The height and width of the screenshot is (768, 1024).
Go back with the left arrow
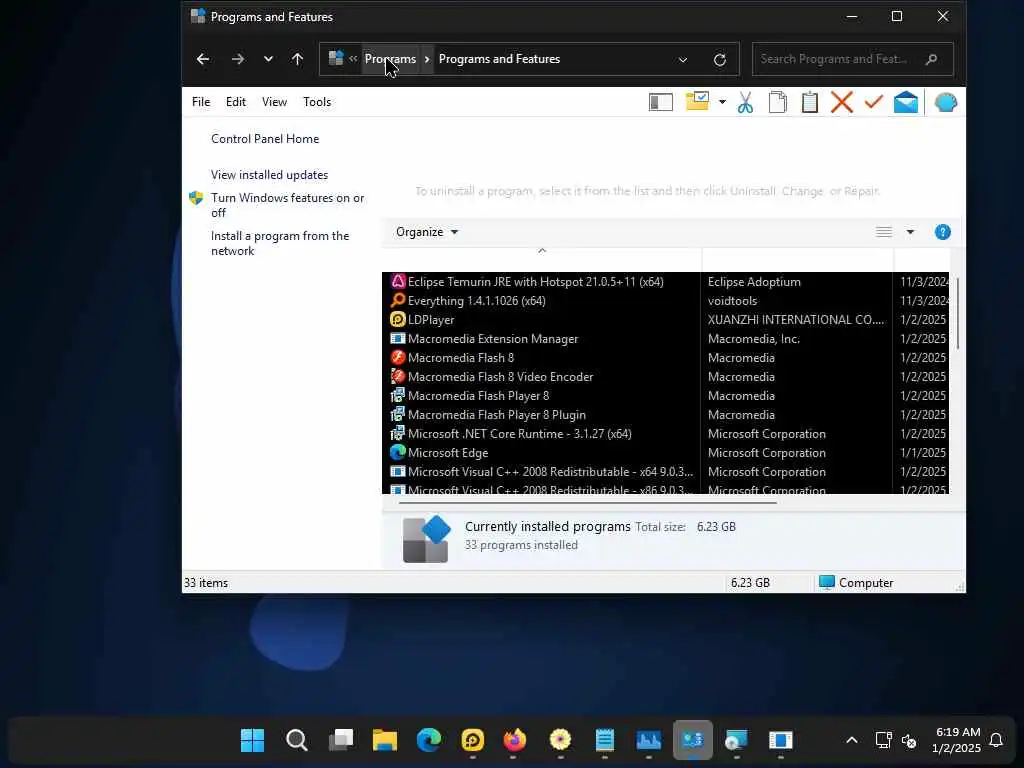coord(202,59)
